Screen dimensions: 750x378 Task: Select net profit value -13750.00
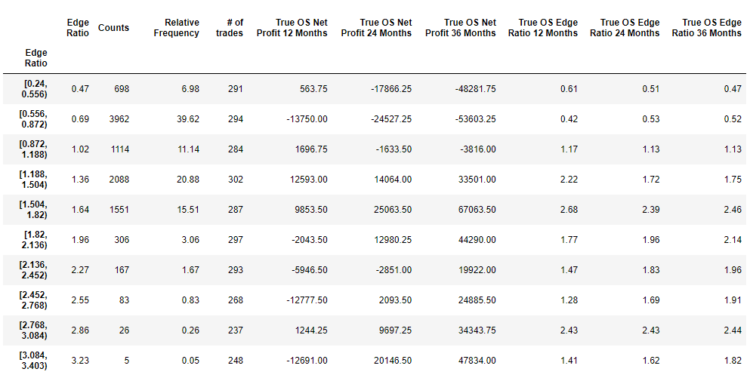click(307, 119)
